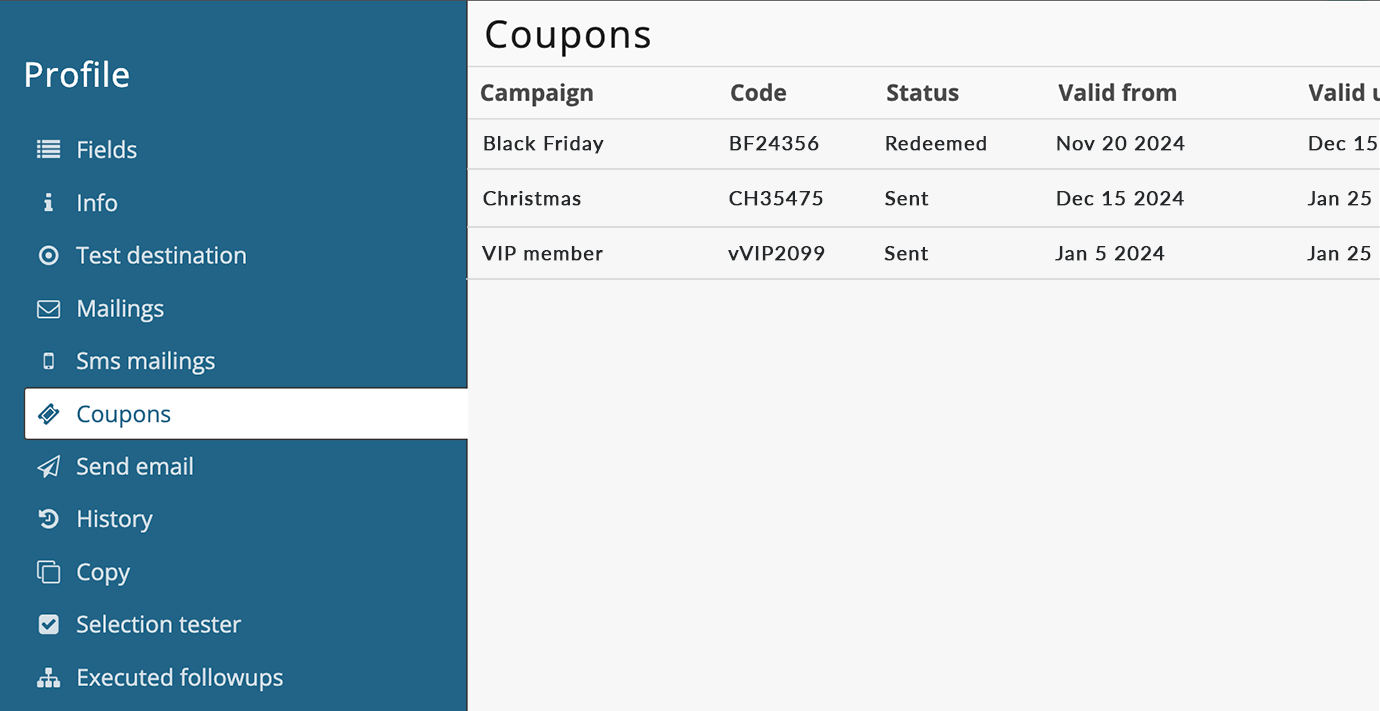Image resolution: width=1380 pixels, height=711 pixels.
Task: Click the Info icon in sidebar
Action: click(x=48, y=203)
